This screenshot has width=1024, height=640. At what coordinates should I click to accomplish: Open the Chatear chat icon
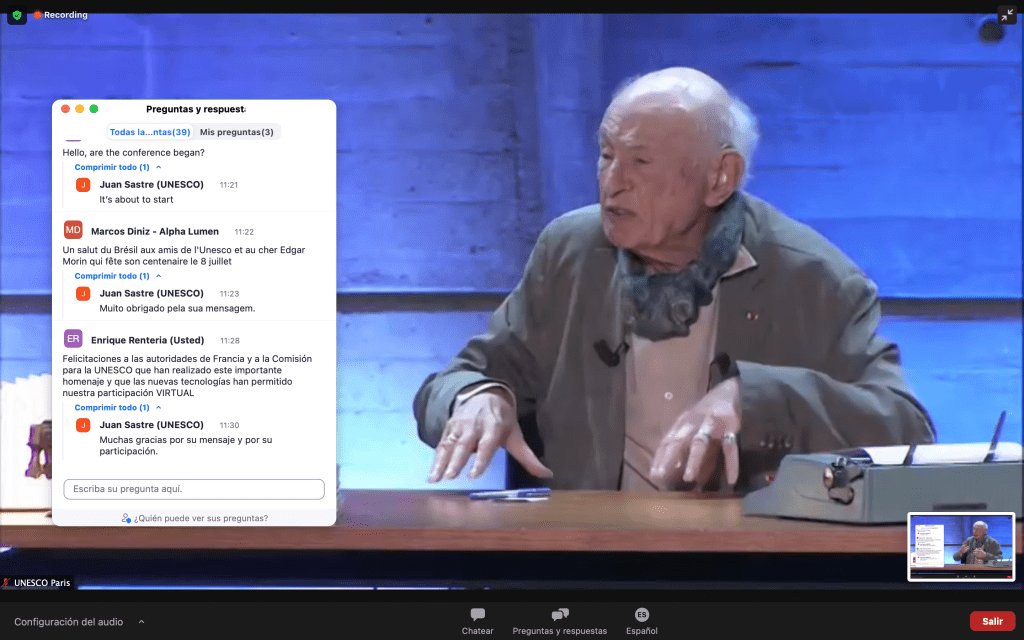click(477, 615)
